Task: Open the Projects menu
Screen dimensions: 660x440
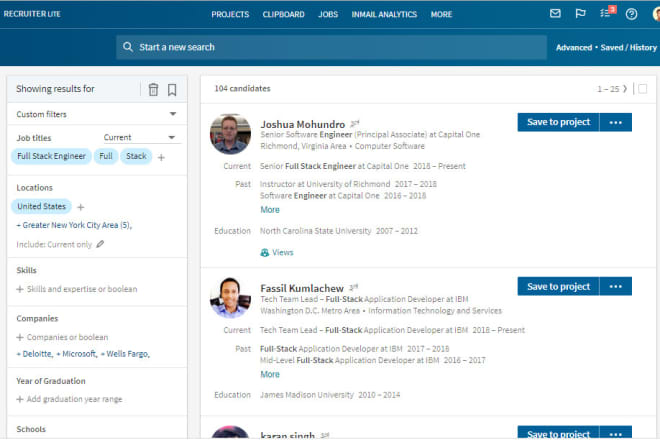Action: tap(230, 14)
